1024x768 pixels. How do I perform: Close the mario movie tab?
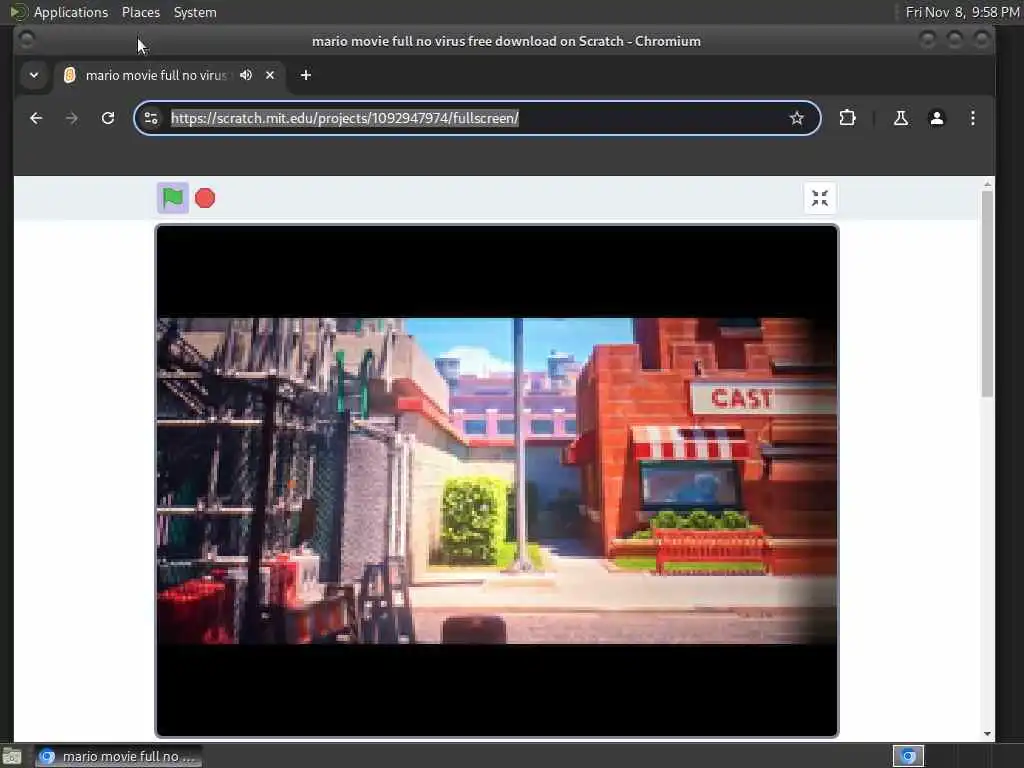point(270,75)
